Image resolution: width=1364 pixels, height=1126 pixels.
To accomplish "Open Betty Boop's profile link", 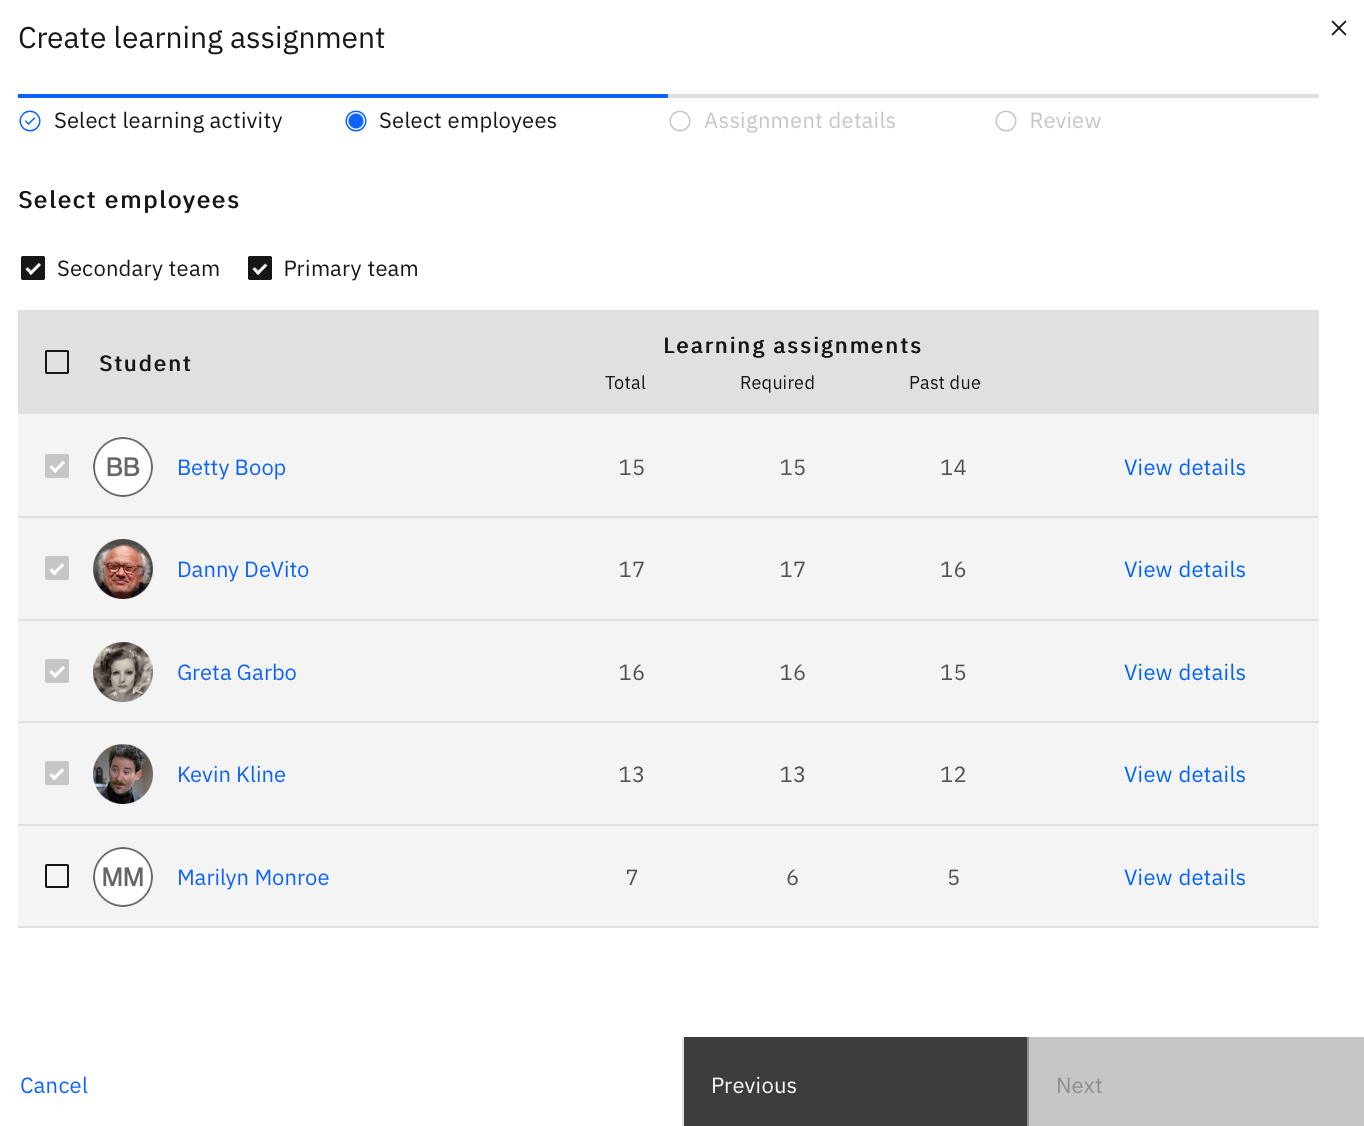I will coord(231,468).
